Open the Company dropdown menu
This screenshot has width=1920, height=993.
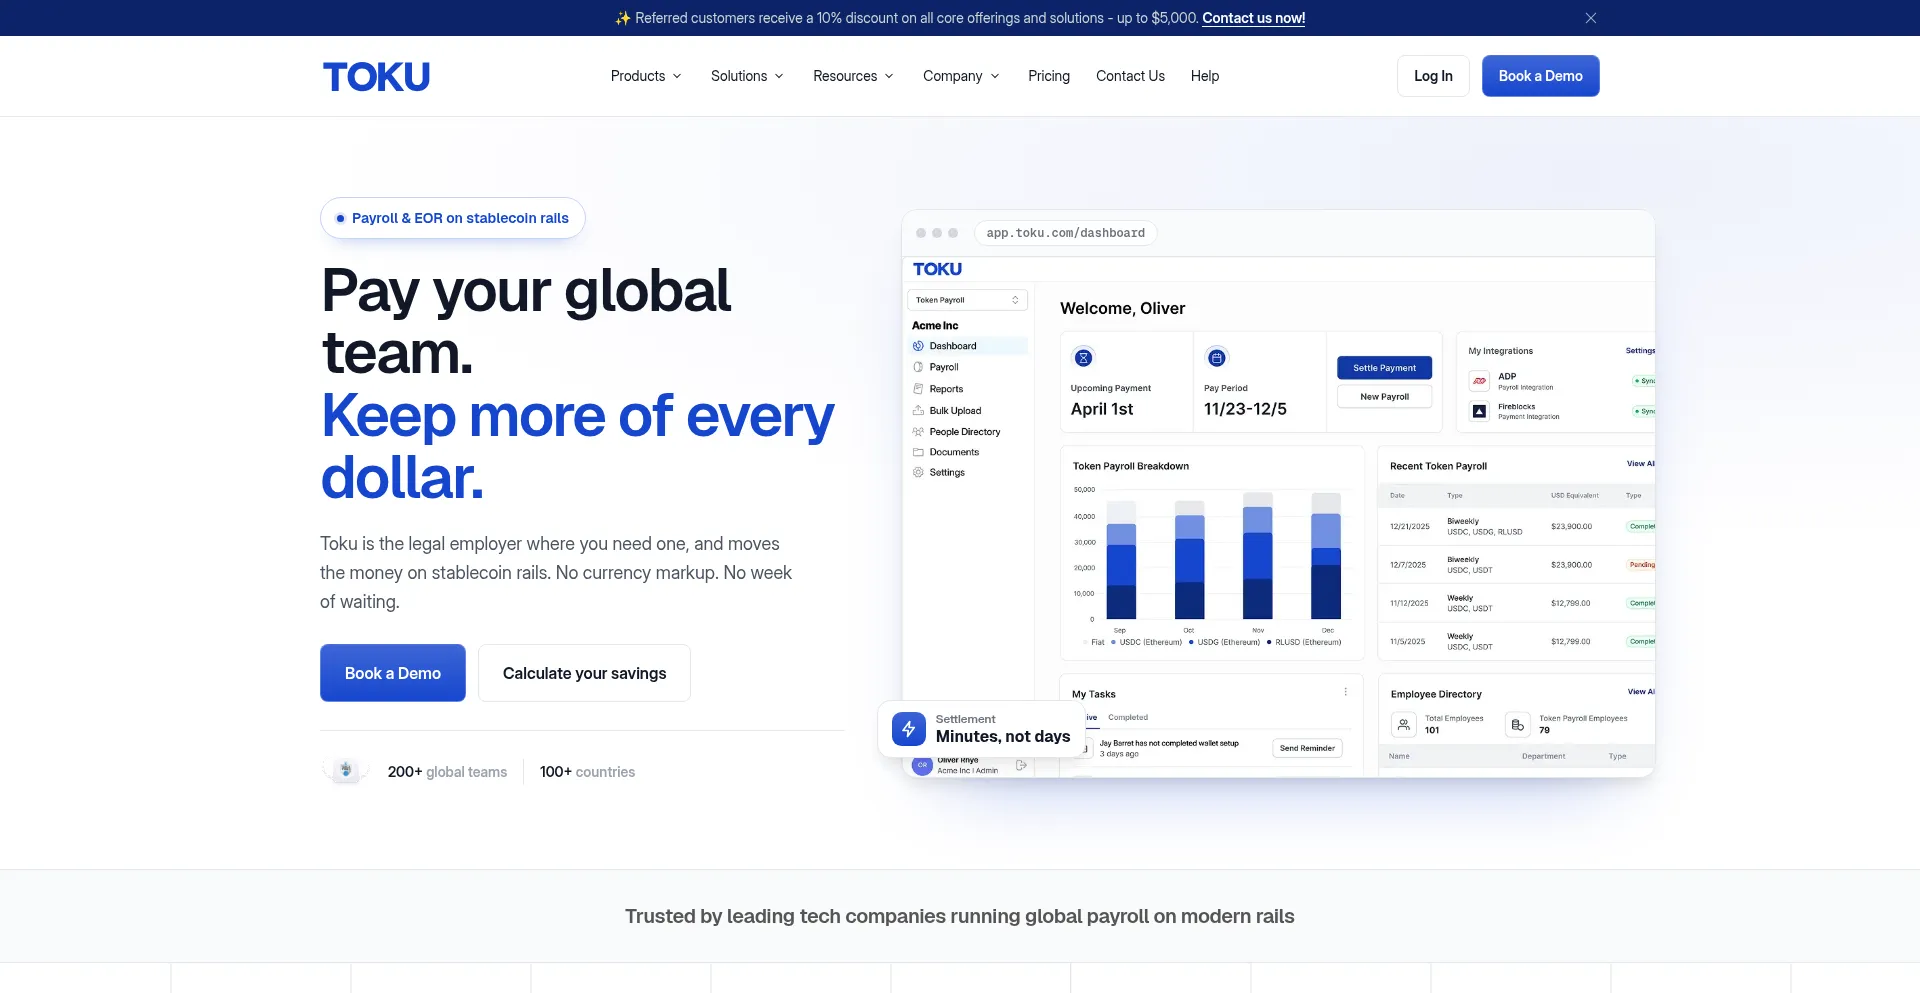tap(961, 76)
